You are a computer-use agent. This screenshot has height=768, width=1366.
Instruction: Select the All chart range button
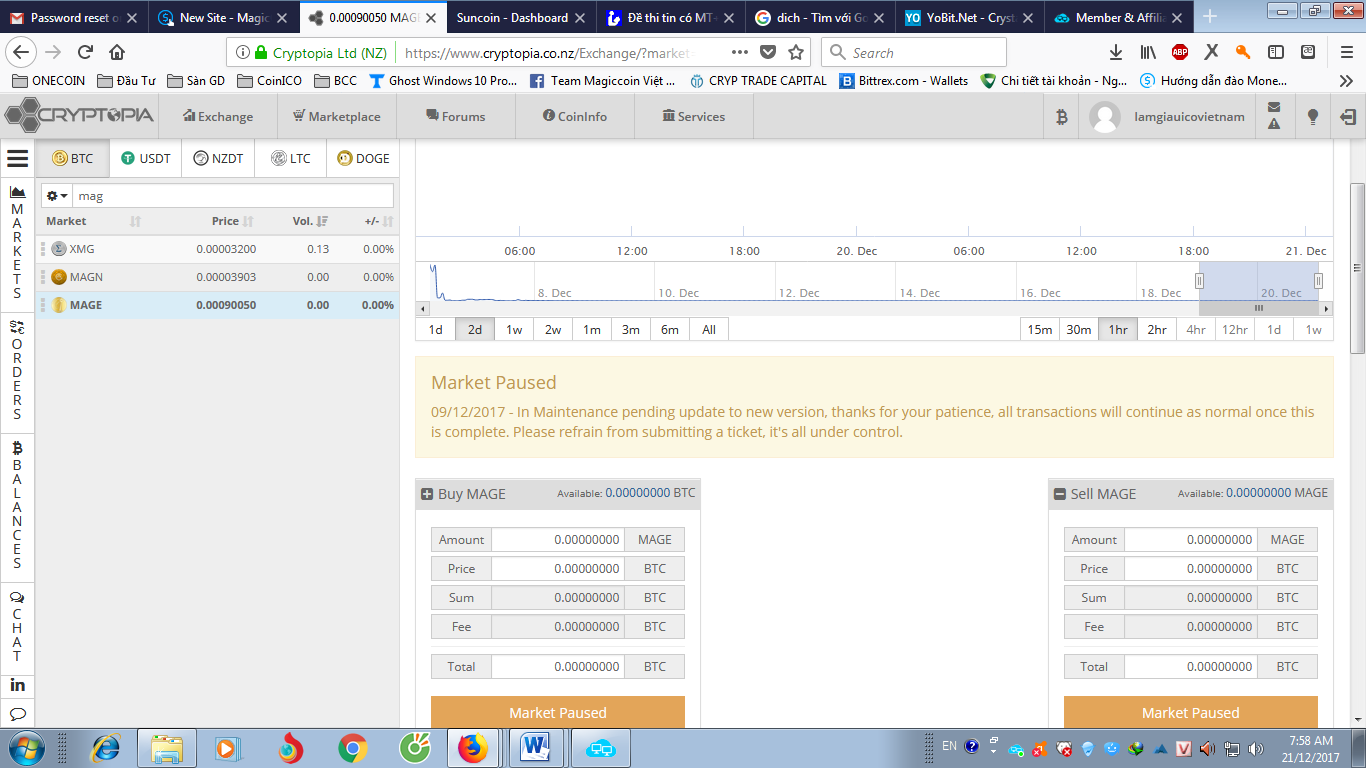[x=709, y=329]
